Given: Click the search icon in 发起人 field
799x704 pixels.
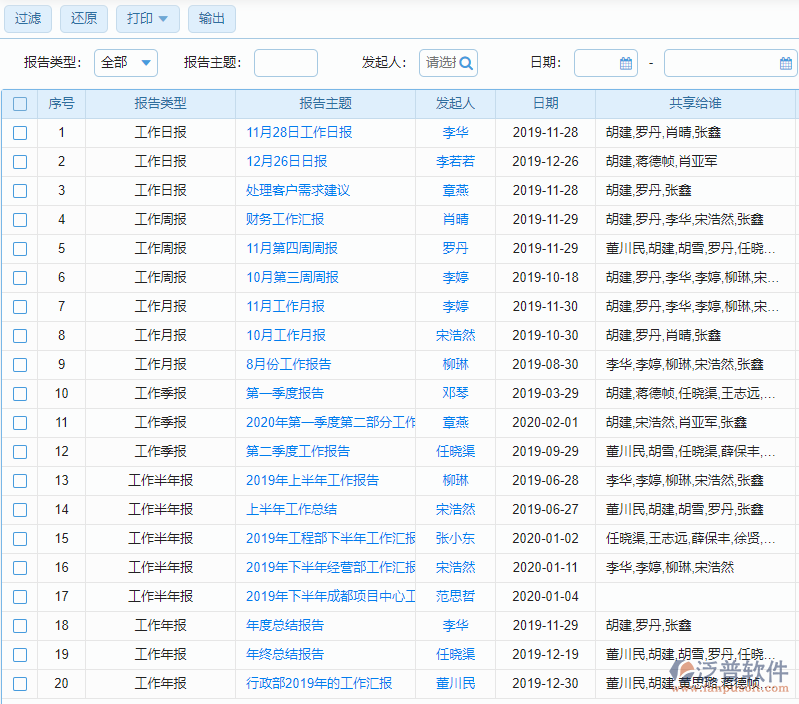Looking at the screenshot, I should click(x=466, y=63).
